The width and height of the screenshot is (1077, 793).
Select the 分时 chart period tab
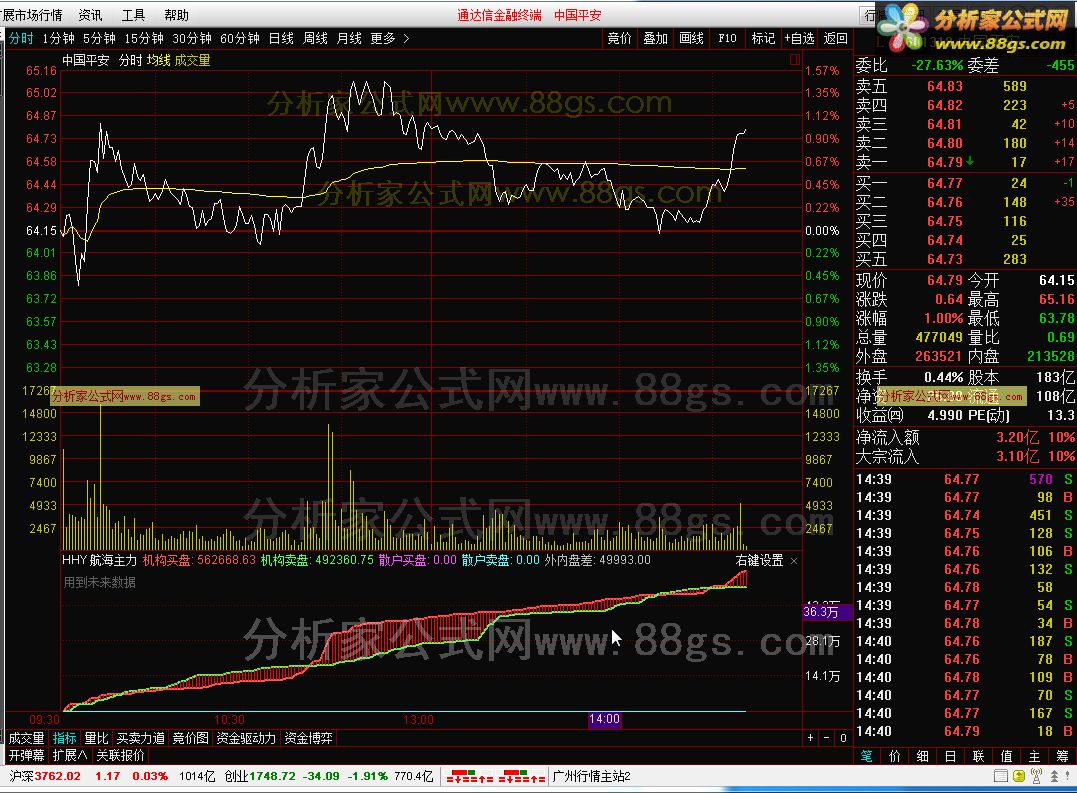(21, 38)
